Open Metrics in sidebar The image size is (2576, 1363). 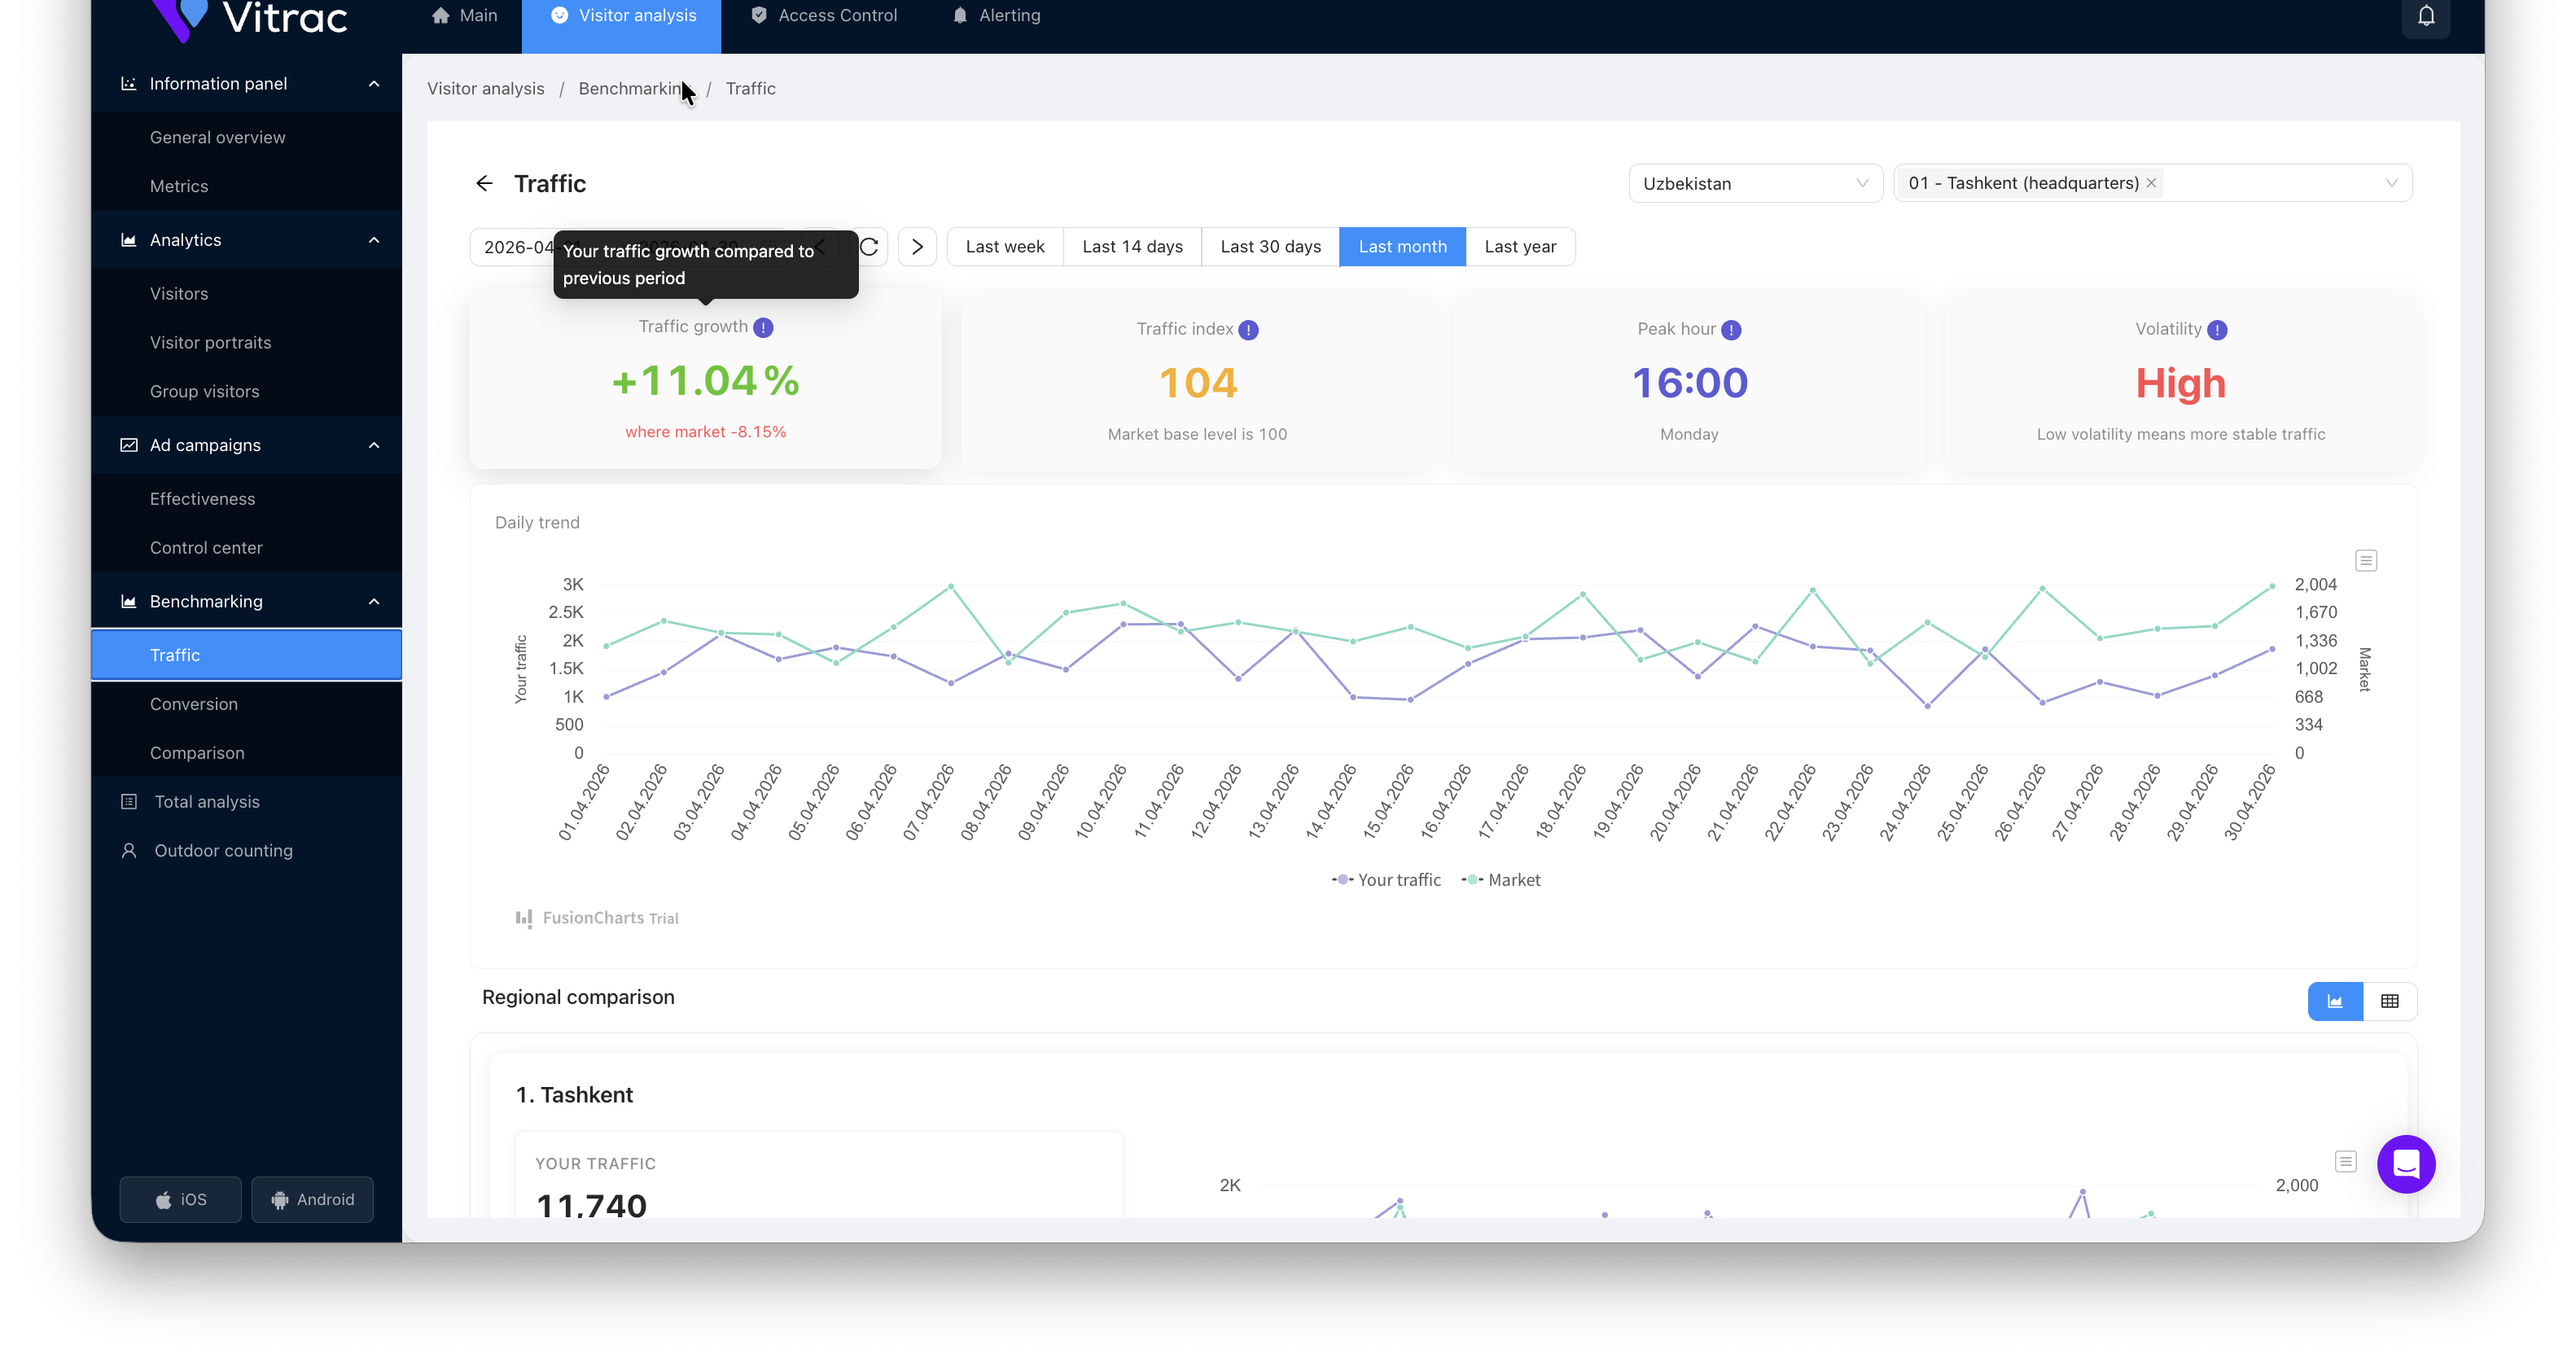click(247, 186)
